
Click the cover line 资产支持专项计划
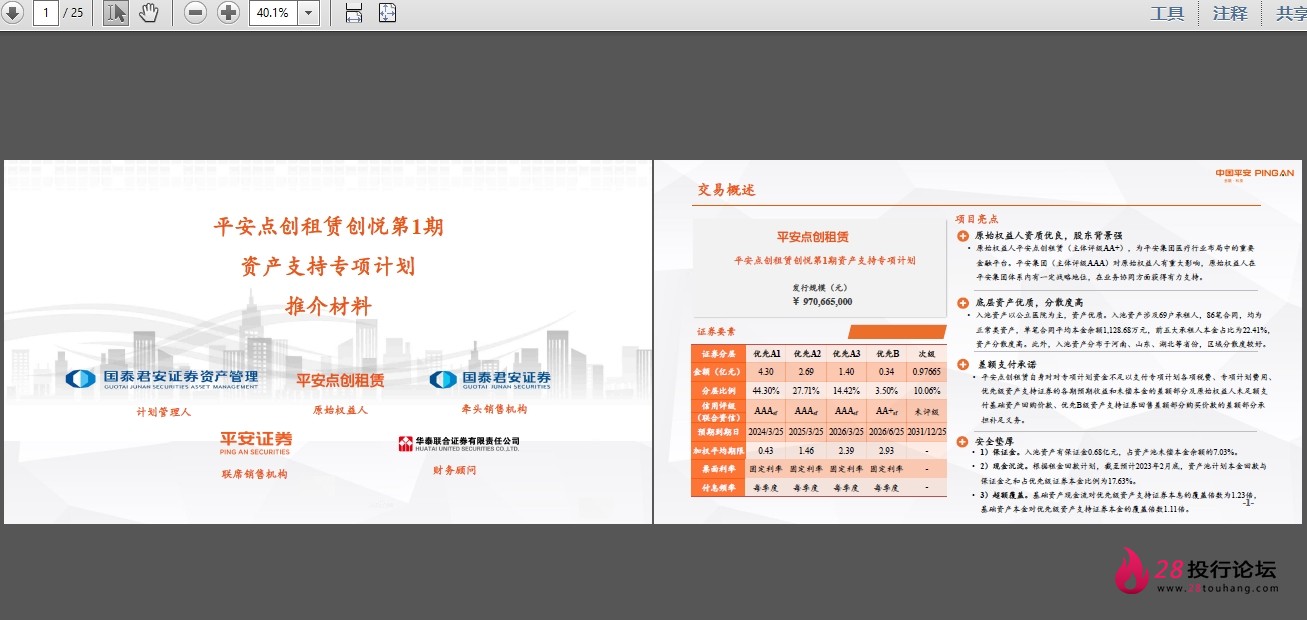pyautogui.click(x=328, y=267)
